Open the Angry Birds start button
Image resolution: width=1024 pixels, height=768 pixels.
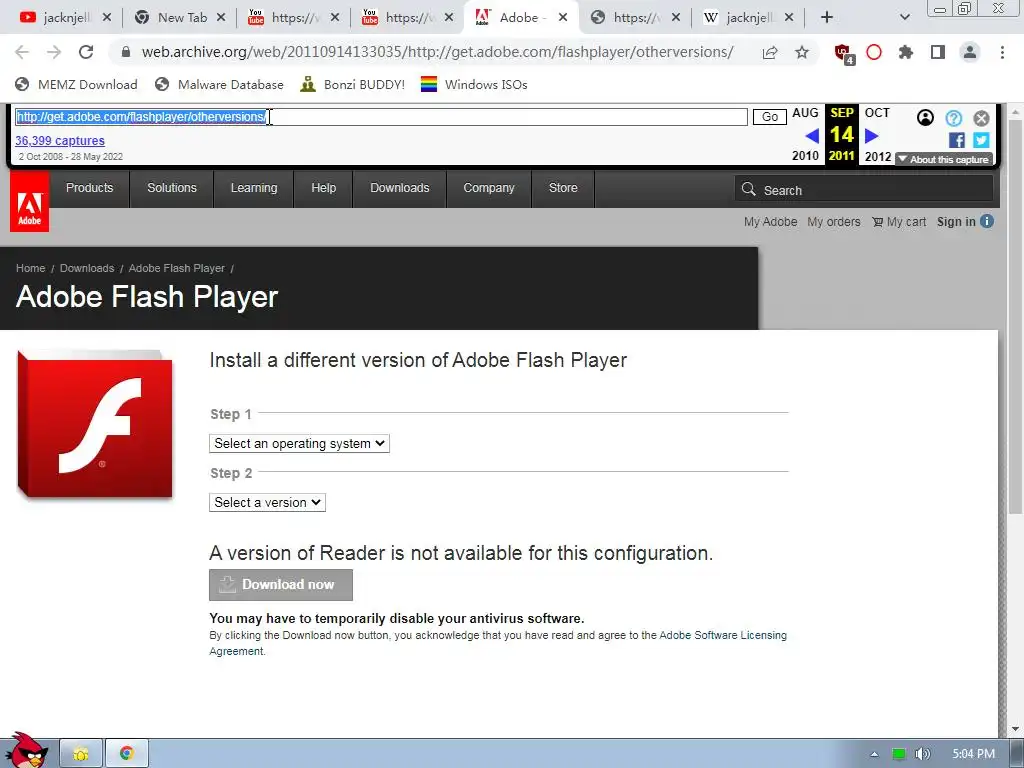coord(26,750)
